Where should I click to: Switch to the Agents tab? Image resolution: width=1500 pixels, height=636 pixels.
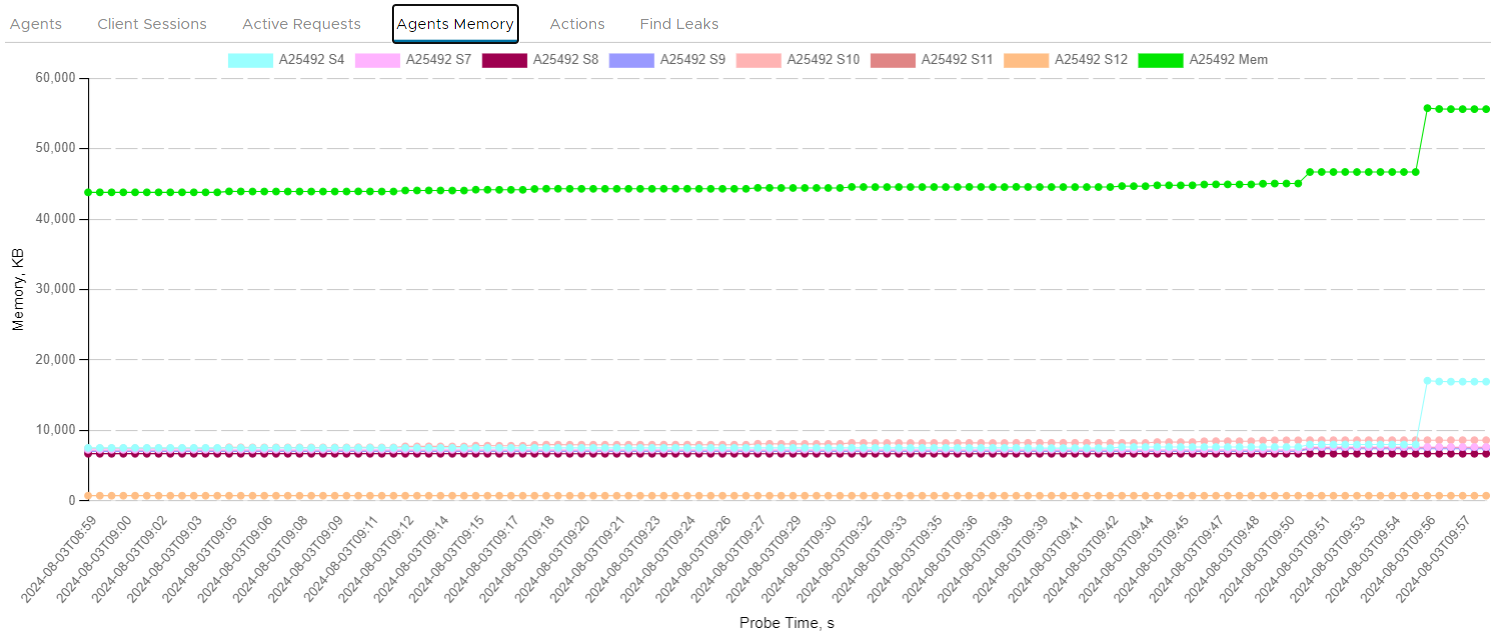pyautogui.click(x=36, y=24)
